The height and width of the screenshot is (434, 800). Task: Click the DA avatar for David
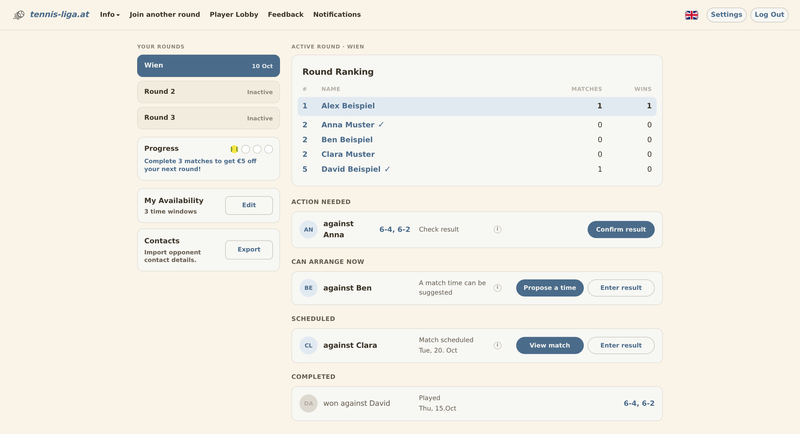tap(309, 403)
